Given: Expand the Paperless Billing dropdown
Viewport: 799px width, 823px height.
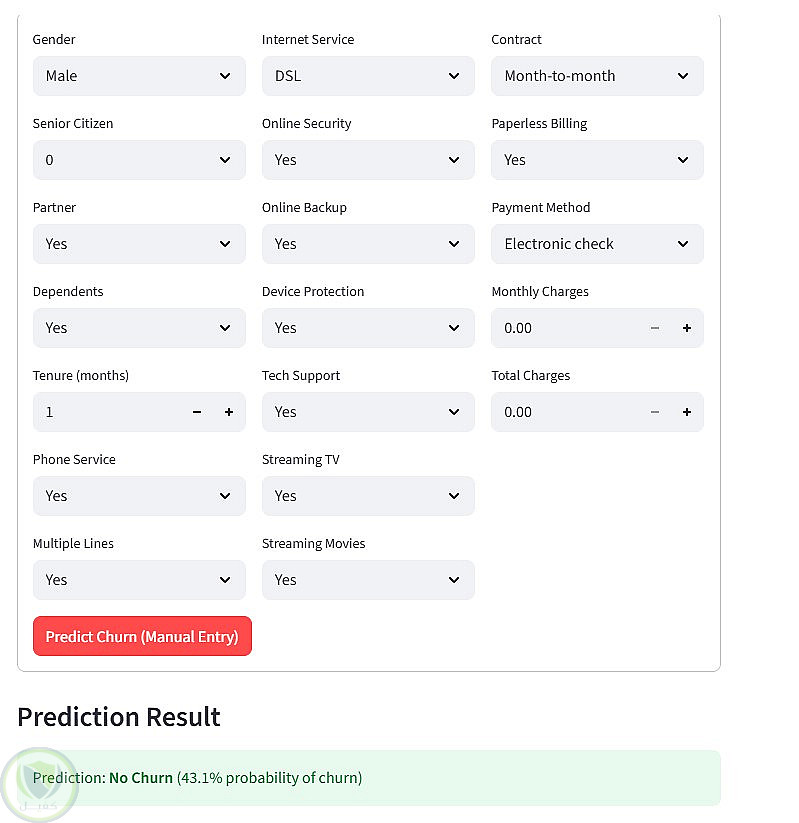Looking at the screenshot, I should [597, 160].
